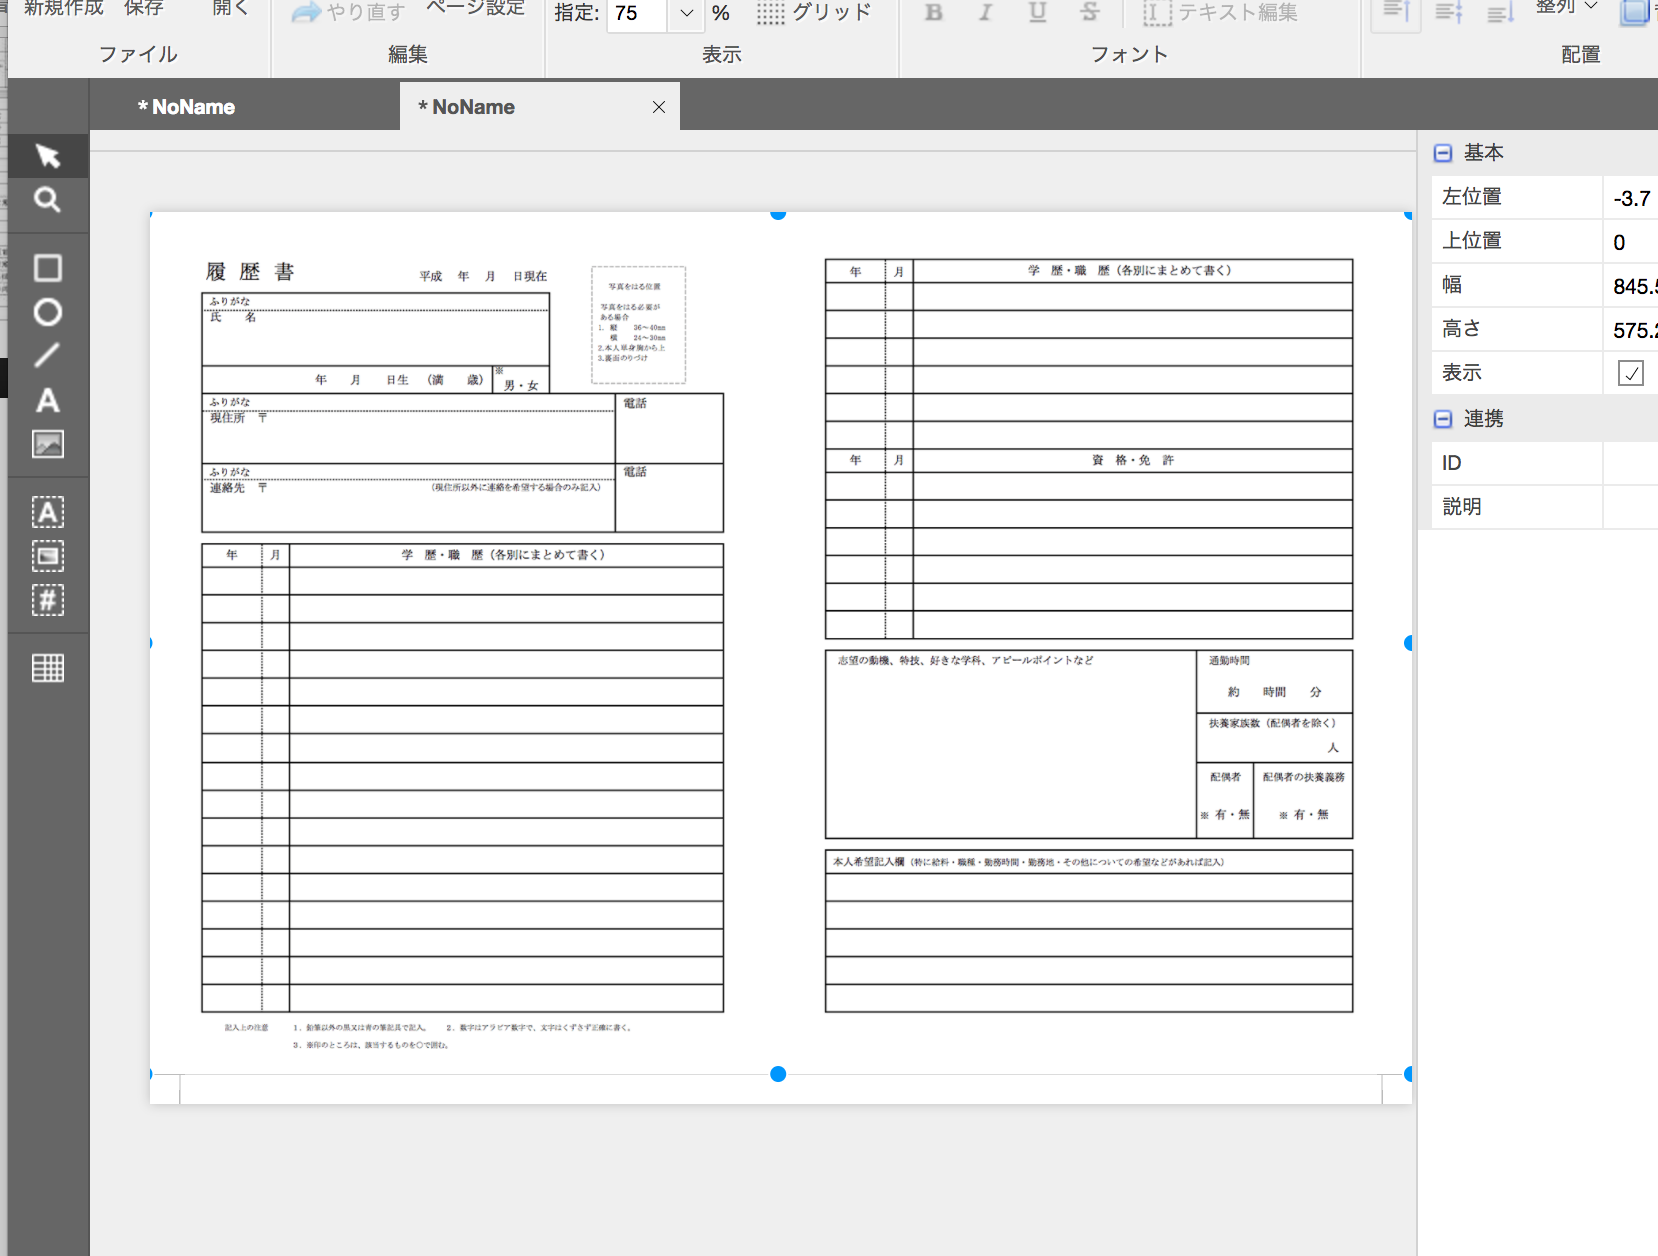
Task: Close the active NoName tab
Action: point(659,107)
